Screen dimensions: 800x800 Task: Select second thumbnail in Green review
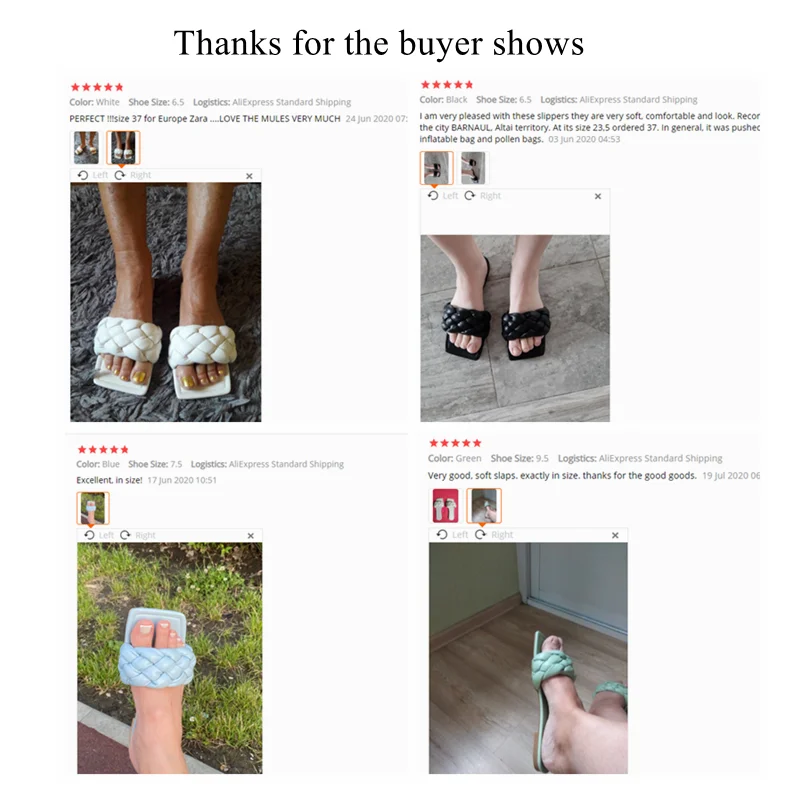tap(484, 506)
